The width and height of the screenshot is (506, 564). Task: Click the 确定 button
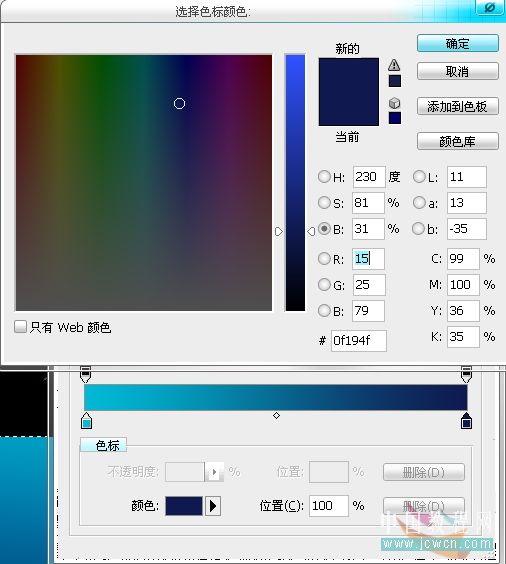458,44
